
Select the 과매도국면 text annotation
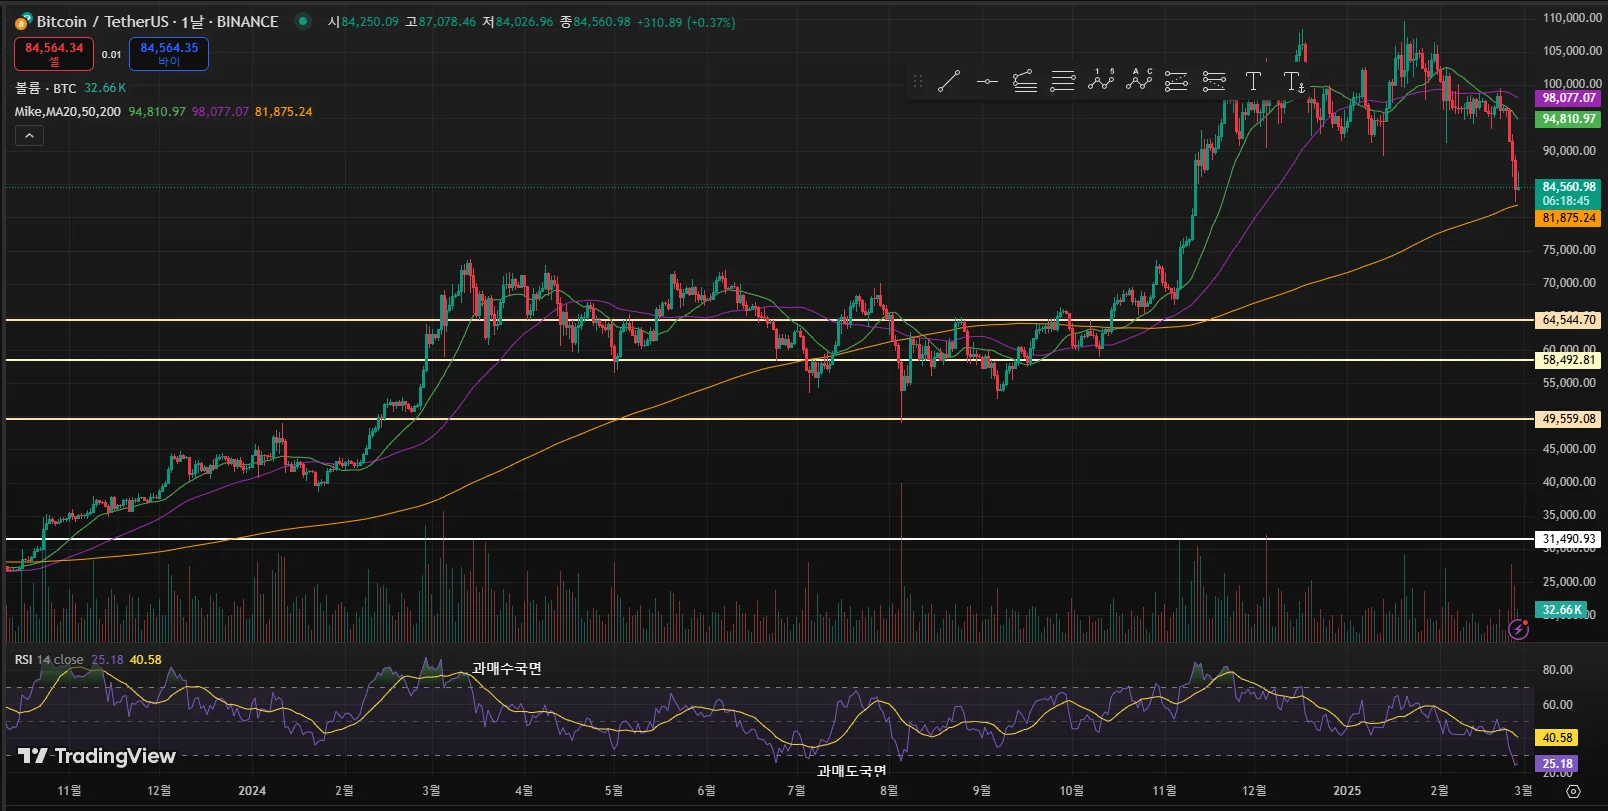pyautogui.click(x=852, y=771)
